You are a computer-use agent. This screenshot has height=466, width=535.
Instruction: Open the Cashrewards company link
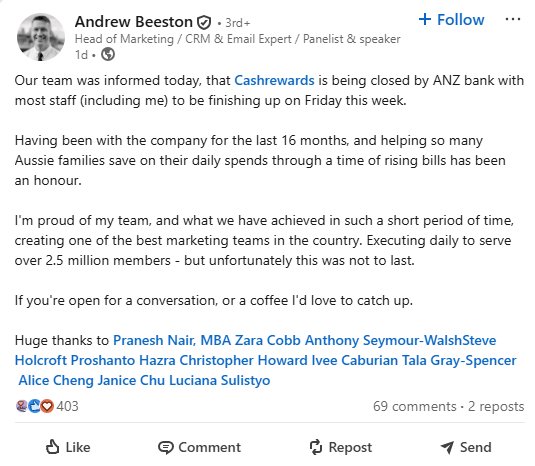point(274,81)
